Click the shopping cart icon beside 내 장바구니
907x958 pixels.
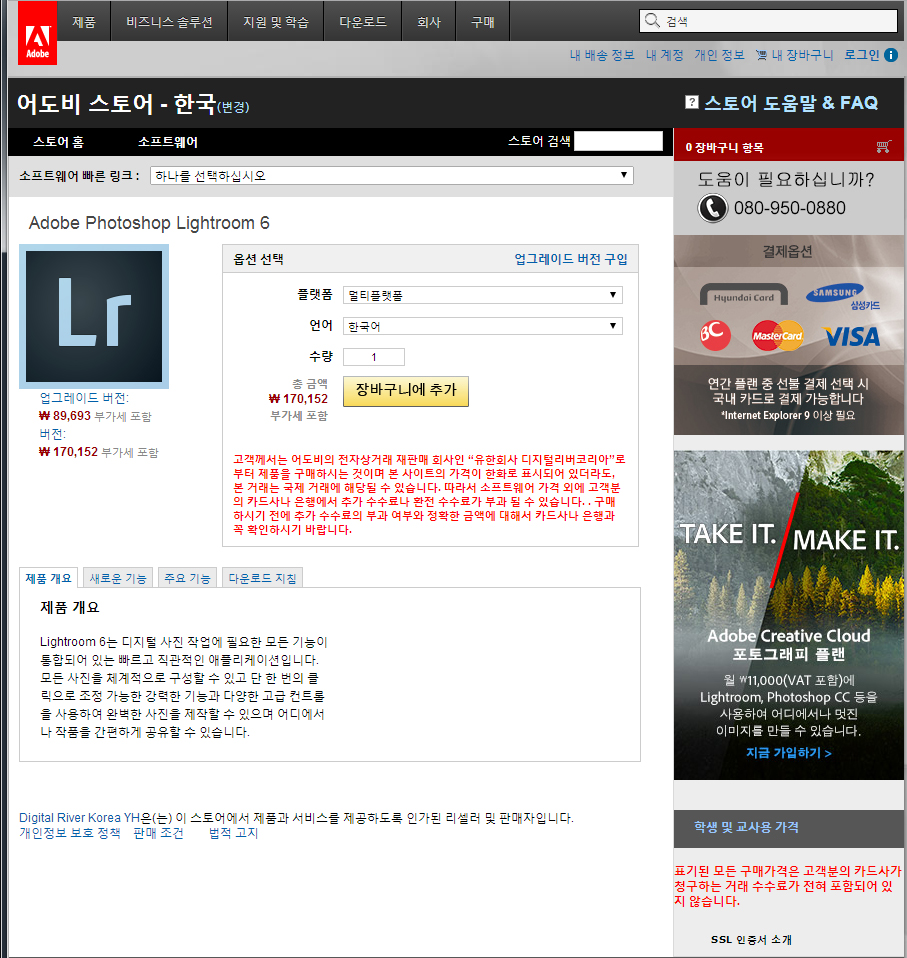[x=761, y=55]
